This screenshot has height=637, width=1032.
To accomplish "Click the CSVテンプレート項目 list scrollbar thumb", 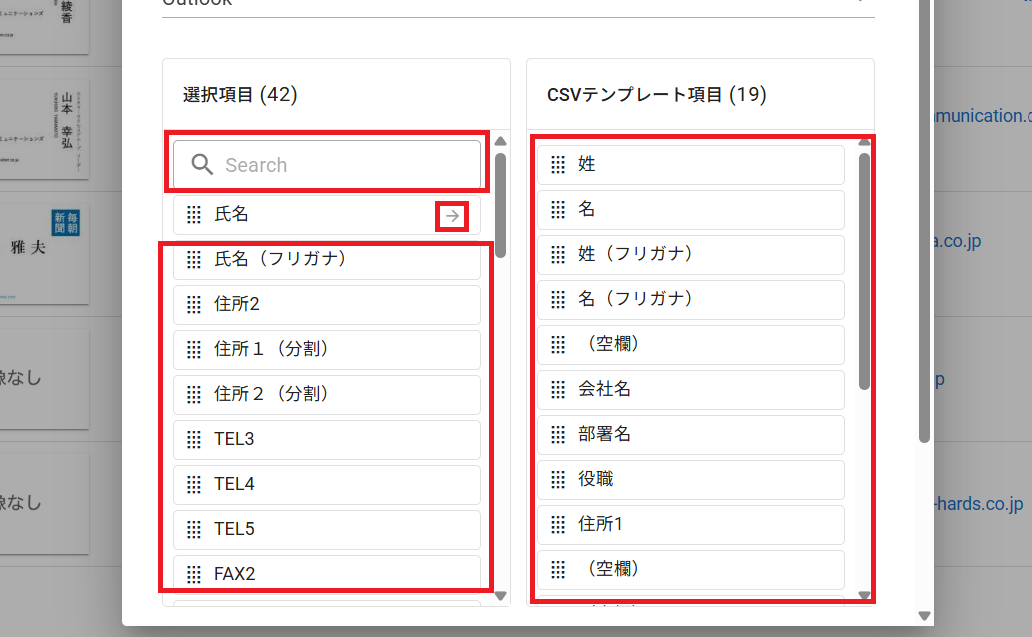I will 865,270.
